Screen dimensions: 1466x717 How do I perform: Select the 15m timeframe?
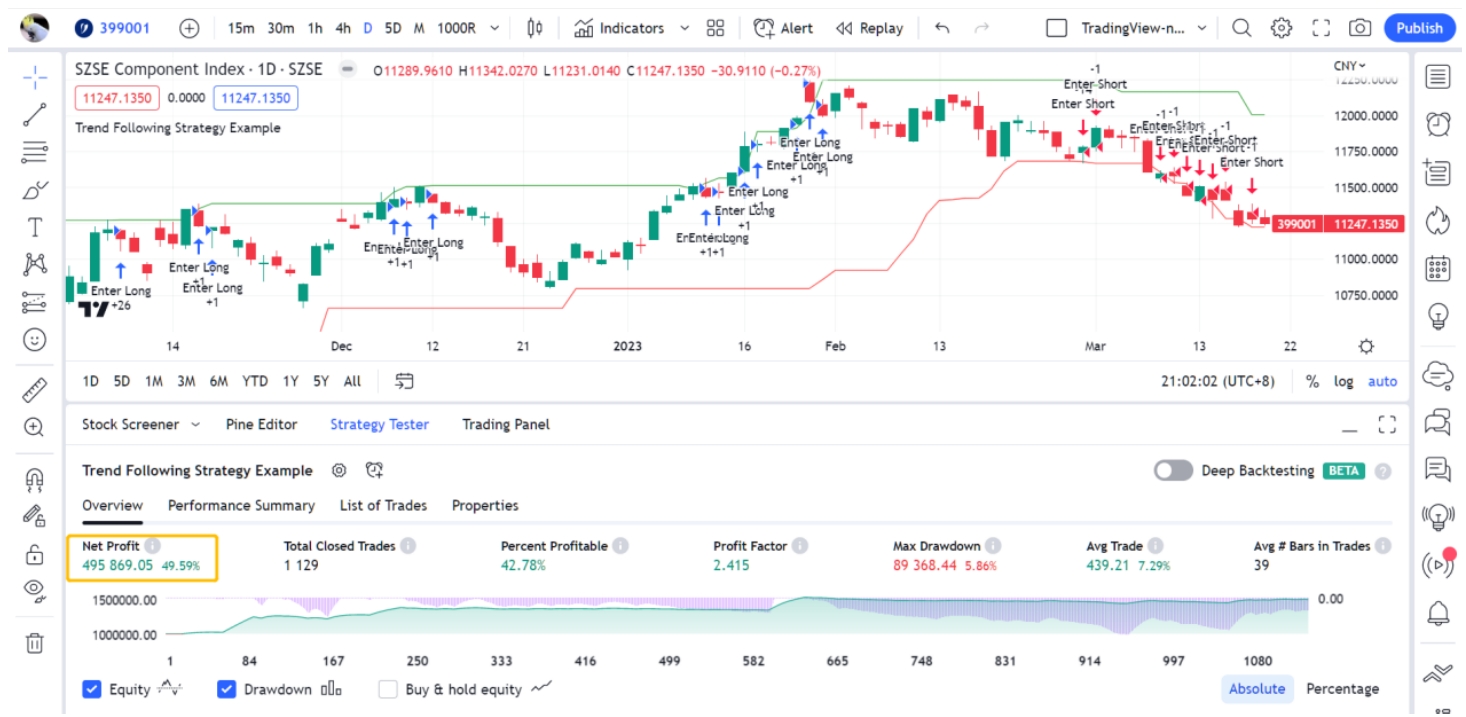pos(241,28)
